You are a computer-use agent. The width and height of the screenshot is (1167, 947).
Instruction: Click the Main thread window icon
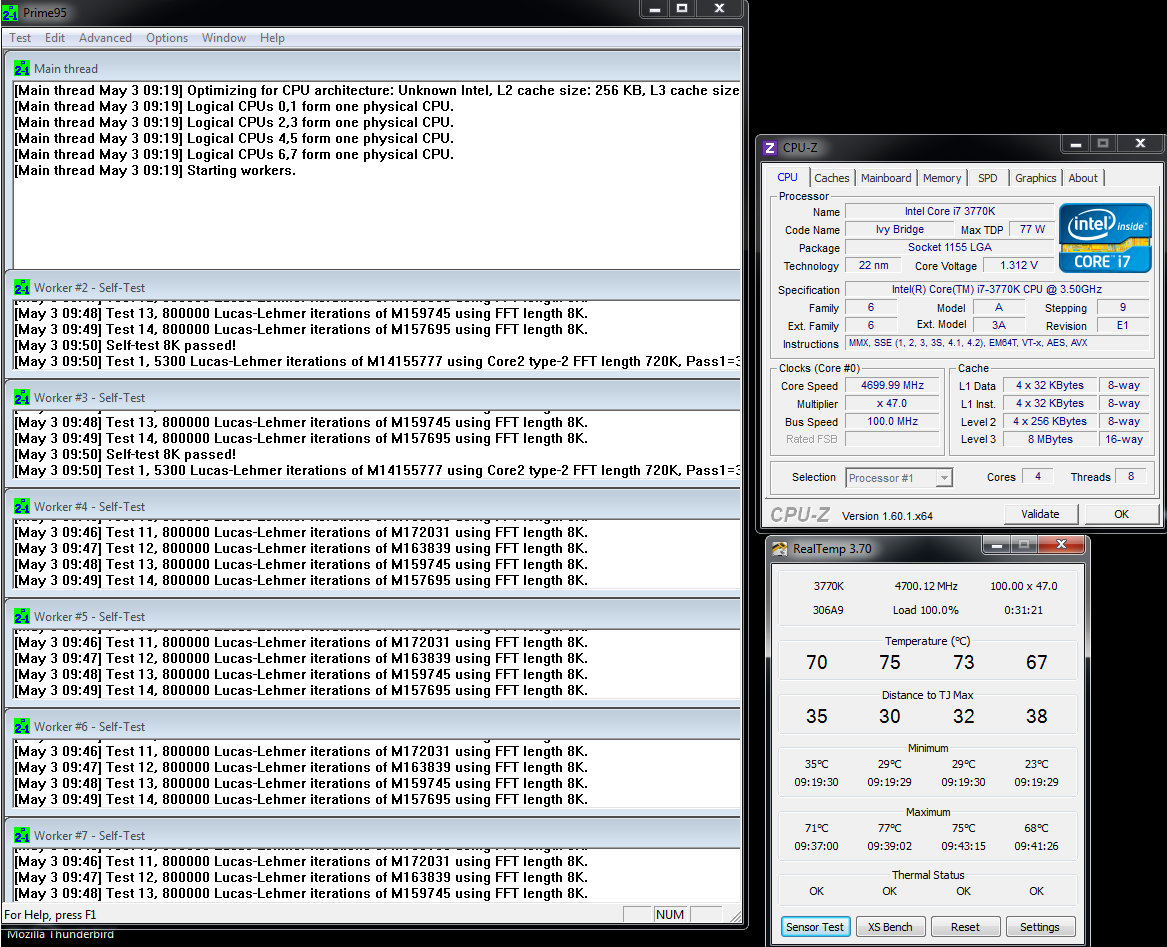[22, 68]
